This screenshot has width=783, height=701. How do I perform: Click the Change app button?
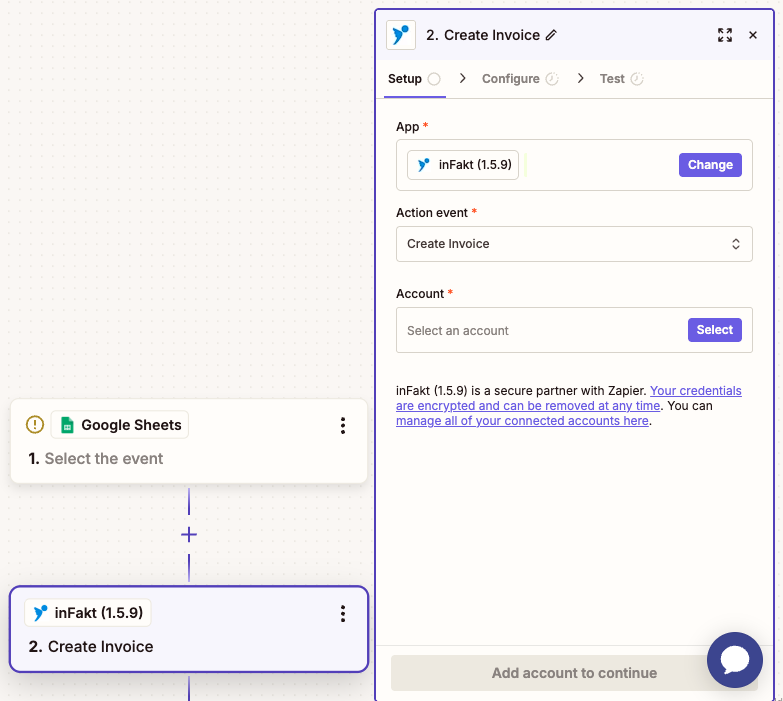(710, 165)
